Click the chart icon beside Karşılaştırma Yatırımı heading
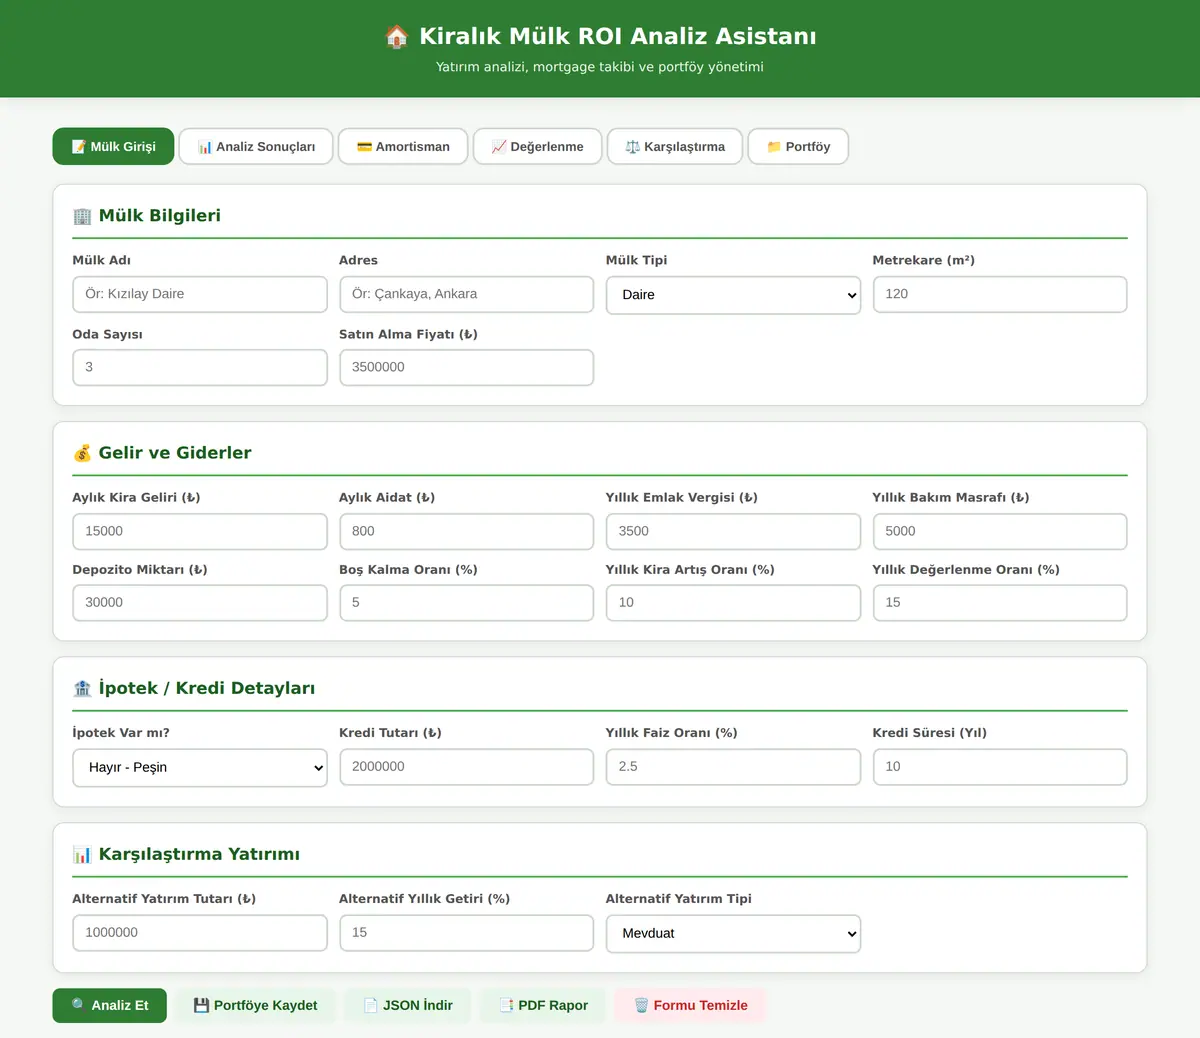This screenshot has width=1200, height=1038. (82, 854)
